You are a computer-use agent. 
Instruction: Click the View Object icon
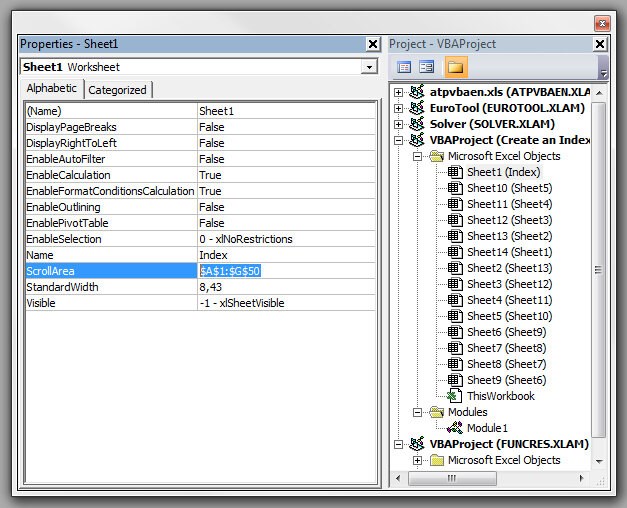[426, 67]
